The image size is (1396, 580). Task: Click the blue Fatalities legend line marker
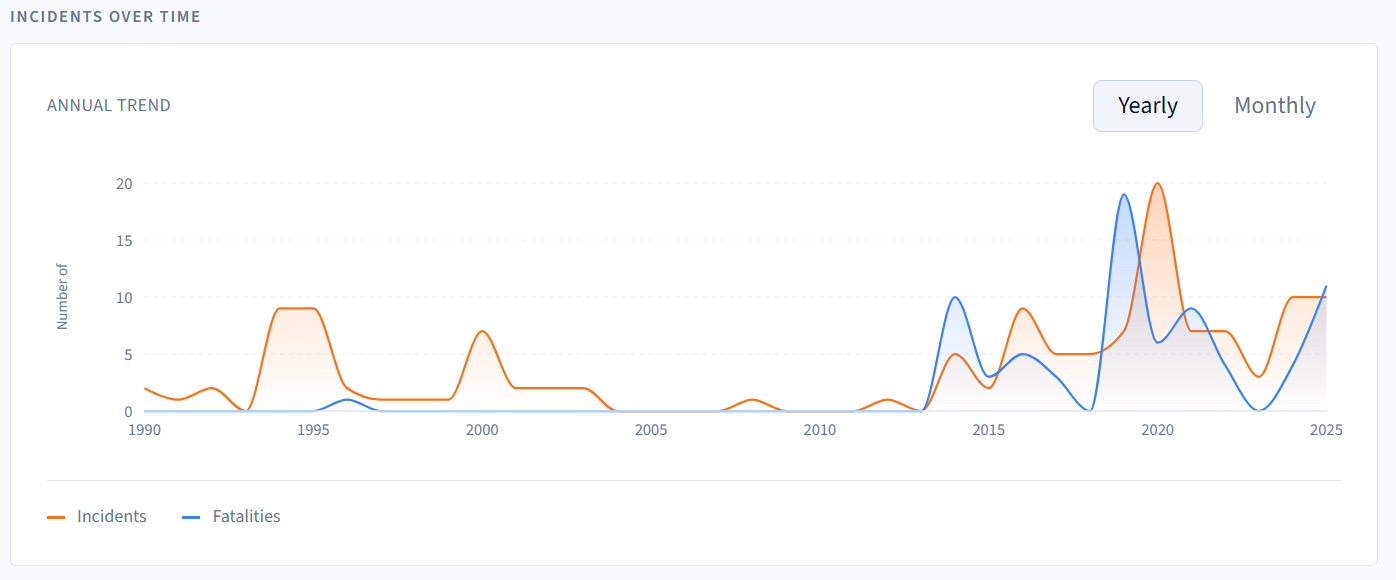(x=191, y=517)
